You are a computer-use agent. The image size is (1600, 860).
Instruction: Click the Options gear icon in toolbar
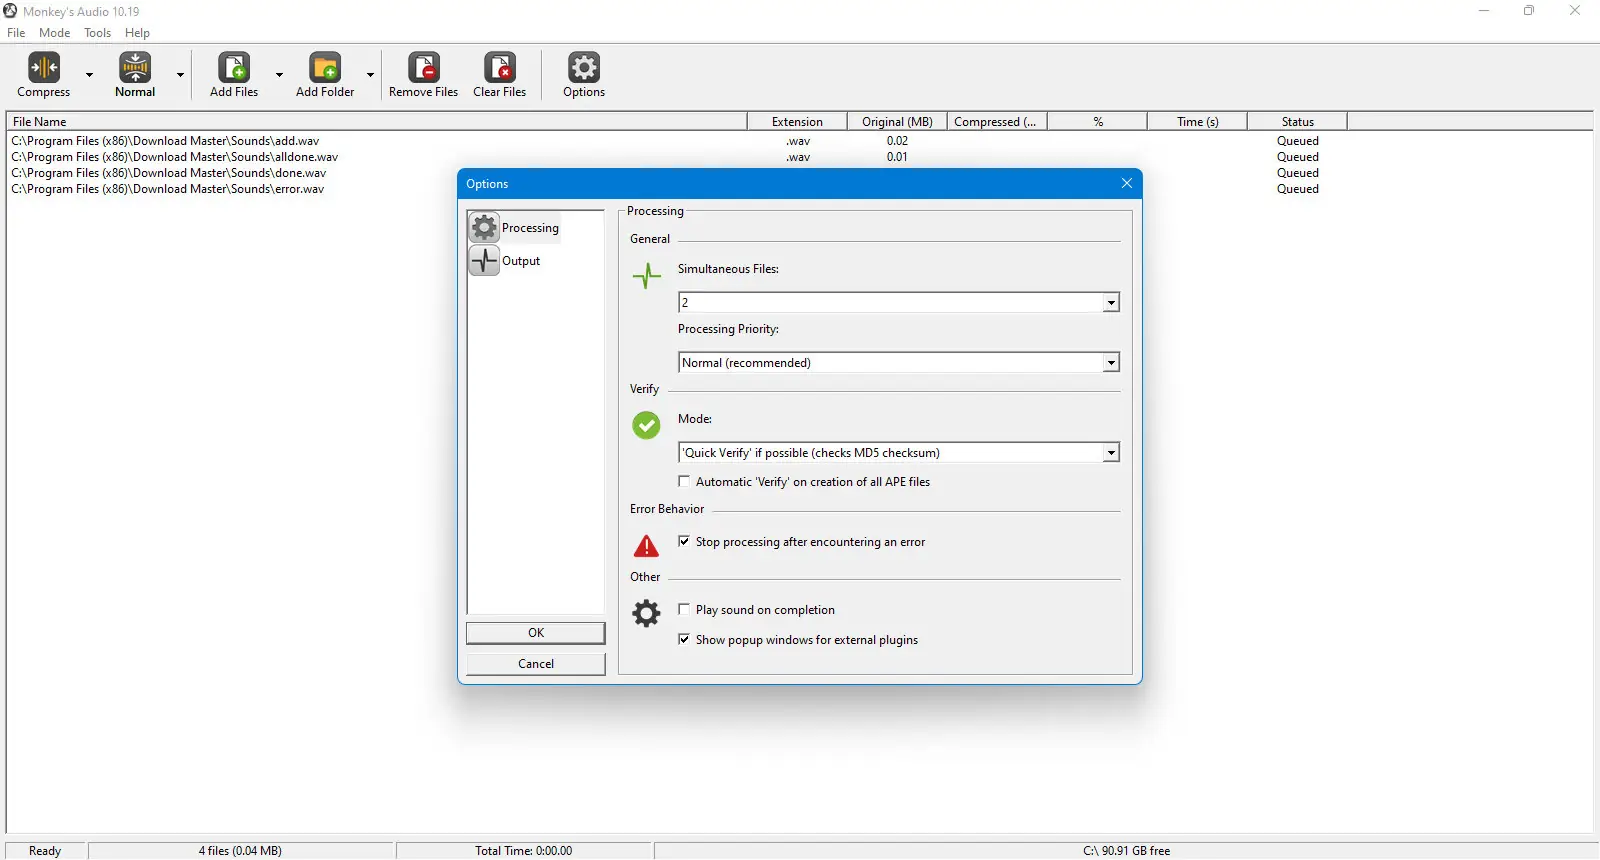pyautogui.click(x=584, y=68)
